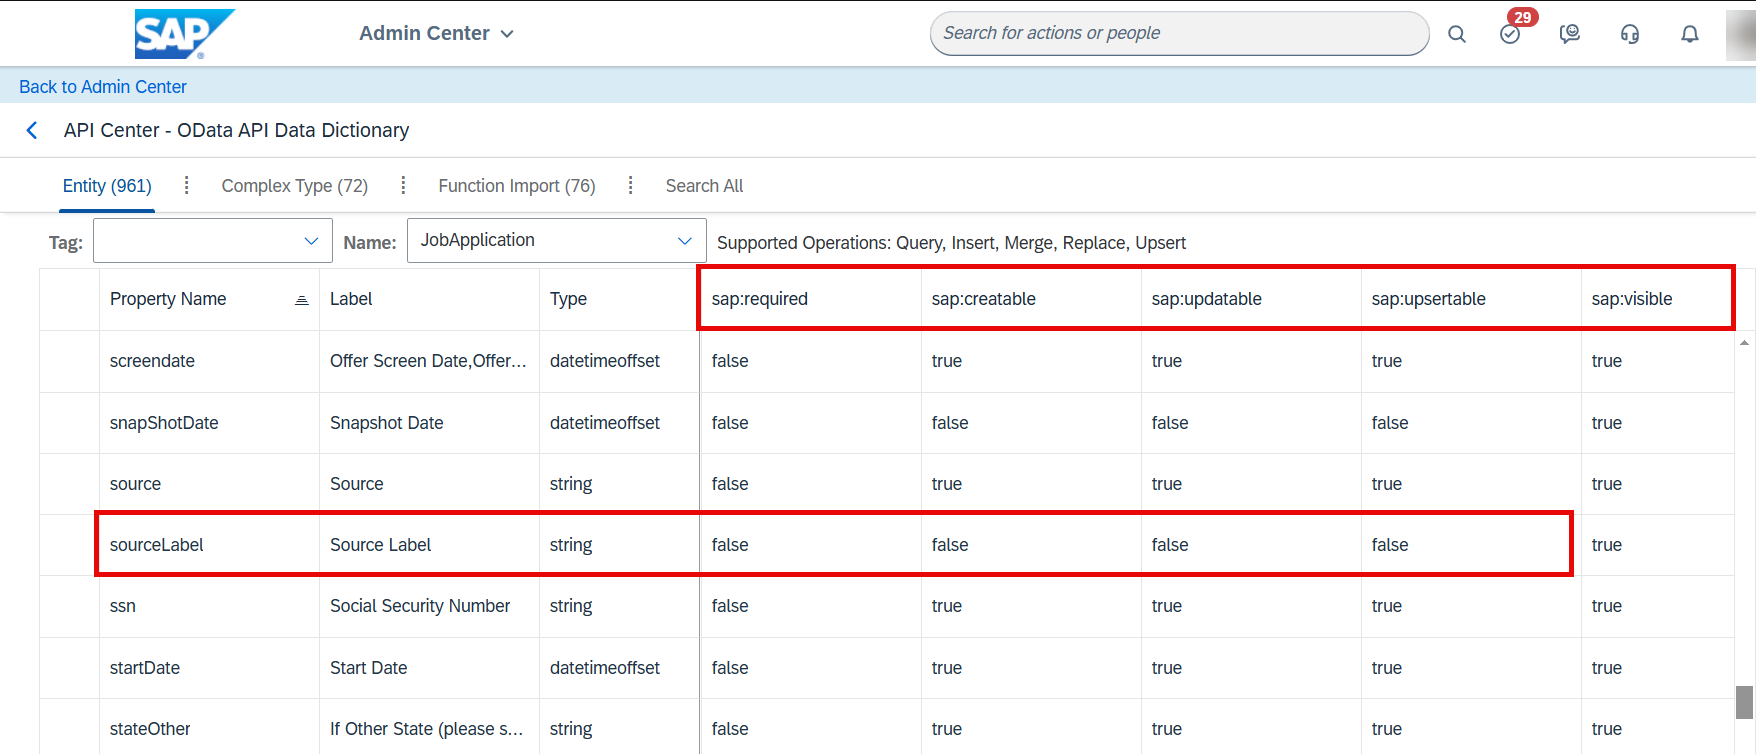Click the SAP logo
Image resolution: width=1756 pixels, height=754 pixels.
pos(184,34)
